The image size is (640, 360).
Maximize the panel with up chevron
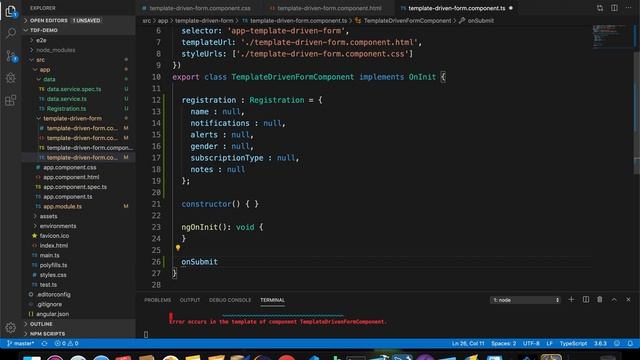click(x=614, y=300)
